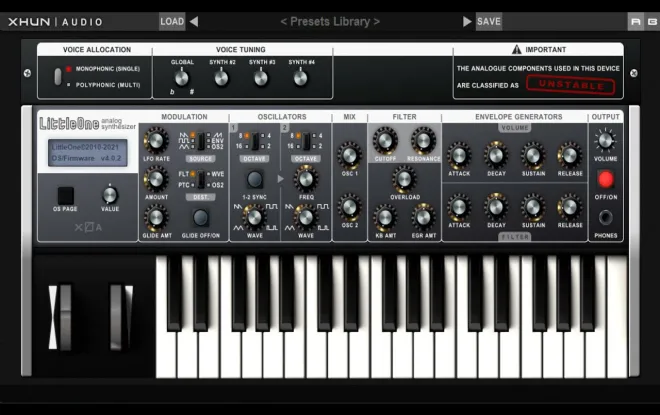The width and height of the screenshot is (660, 415).
Task: Click the FILTER envelope section label
Action: [x=515, y=237]
